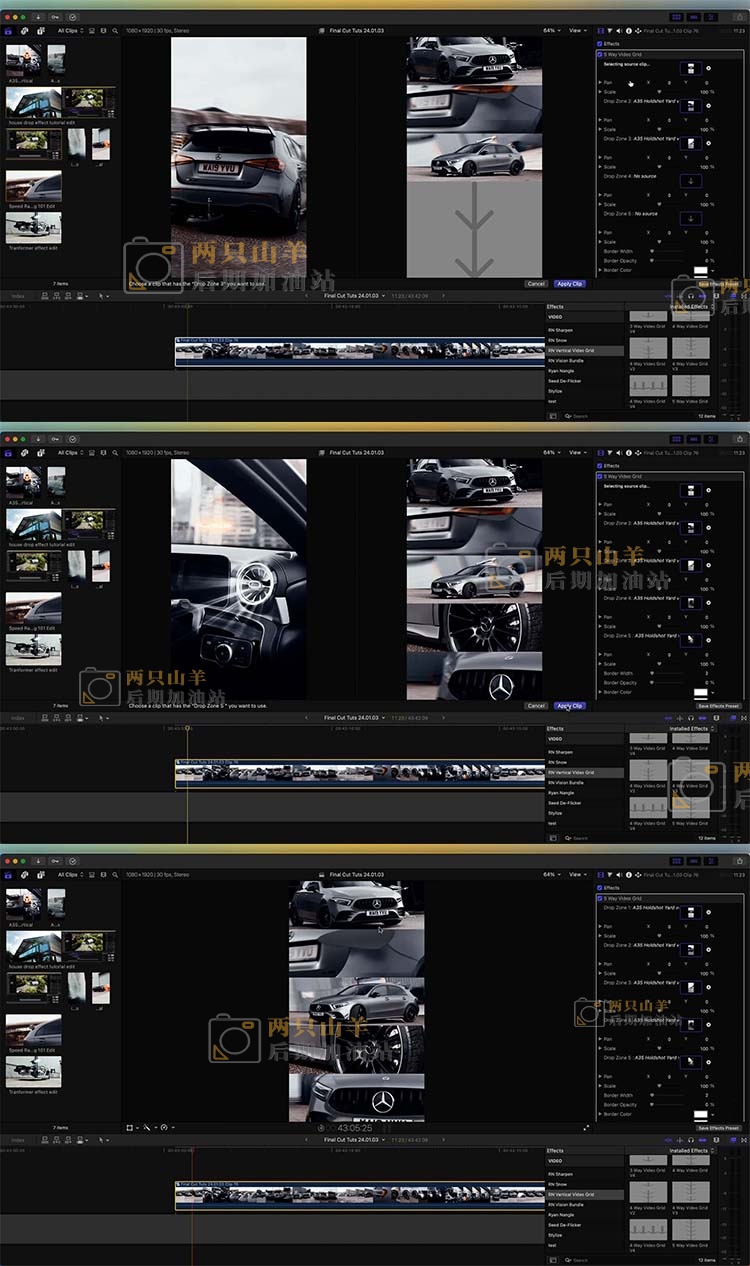
Task: Click Apply Clip in the middle window
Action: [x=569, y=705]
